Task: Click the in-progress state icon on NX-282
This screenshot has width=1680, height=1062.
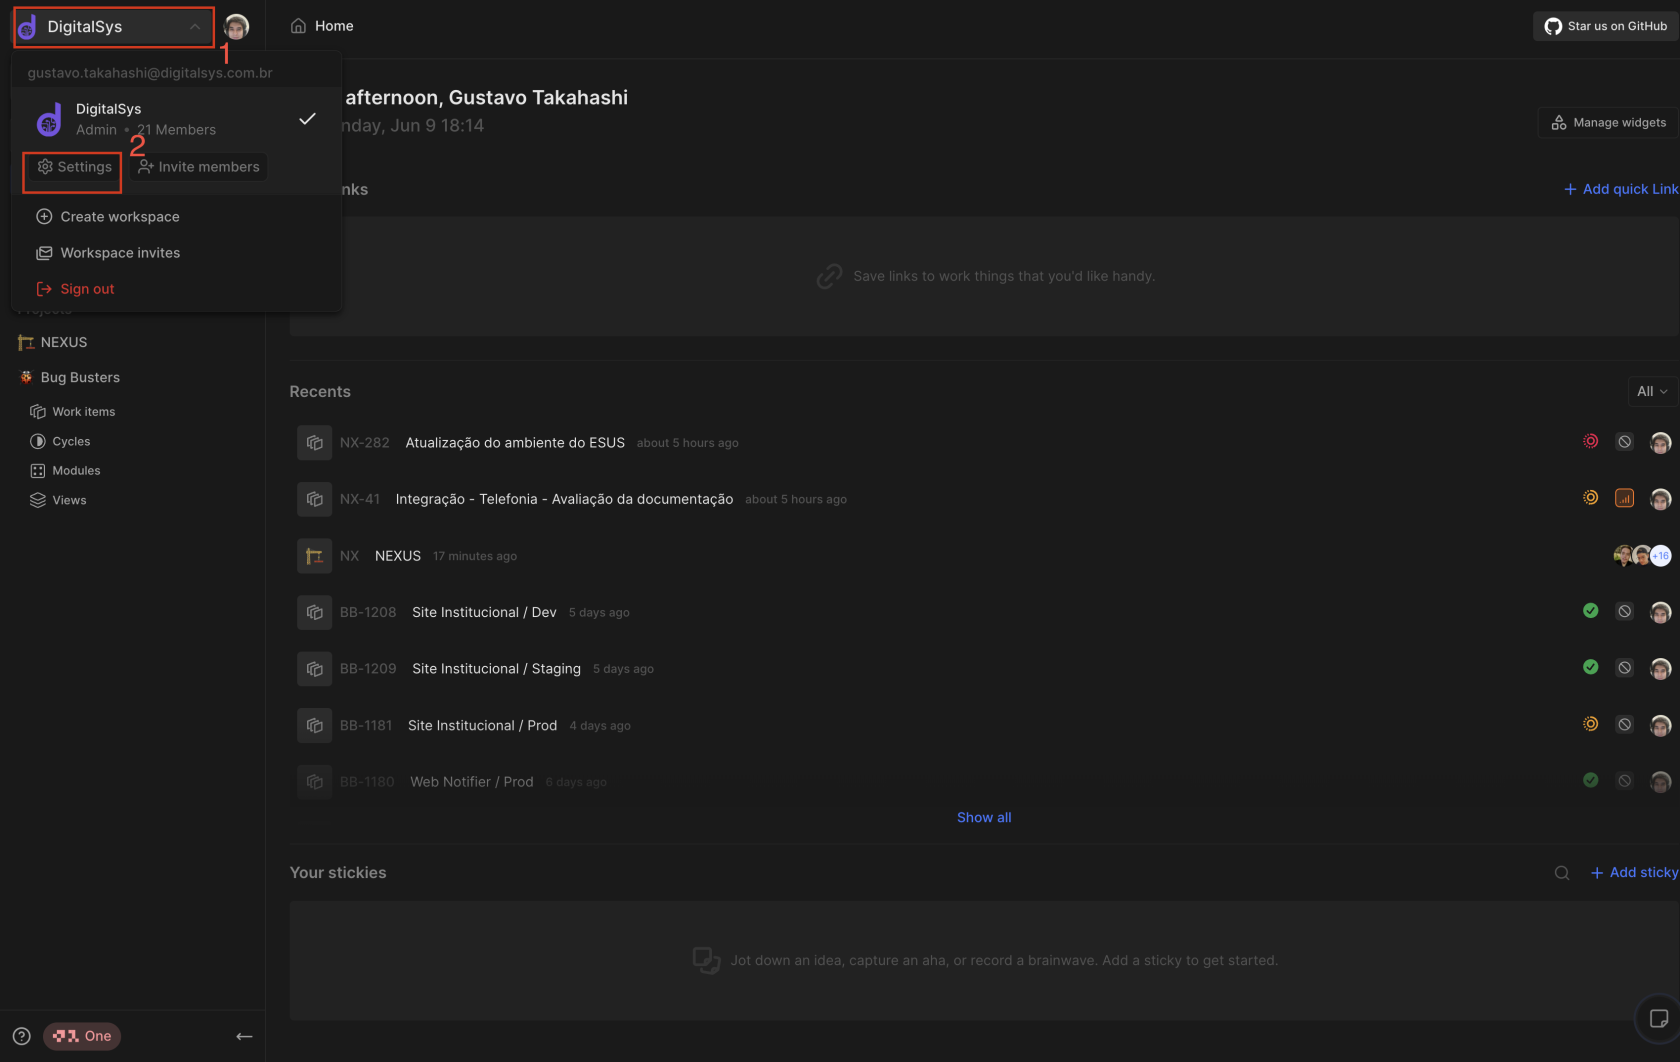Action: [1590, 442]
